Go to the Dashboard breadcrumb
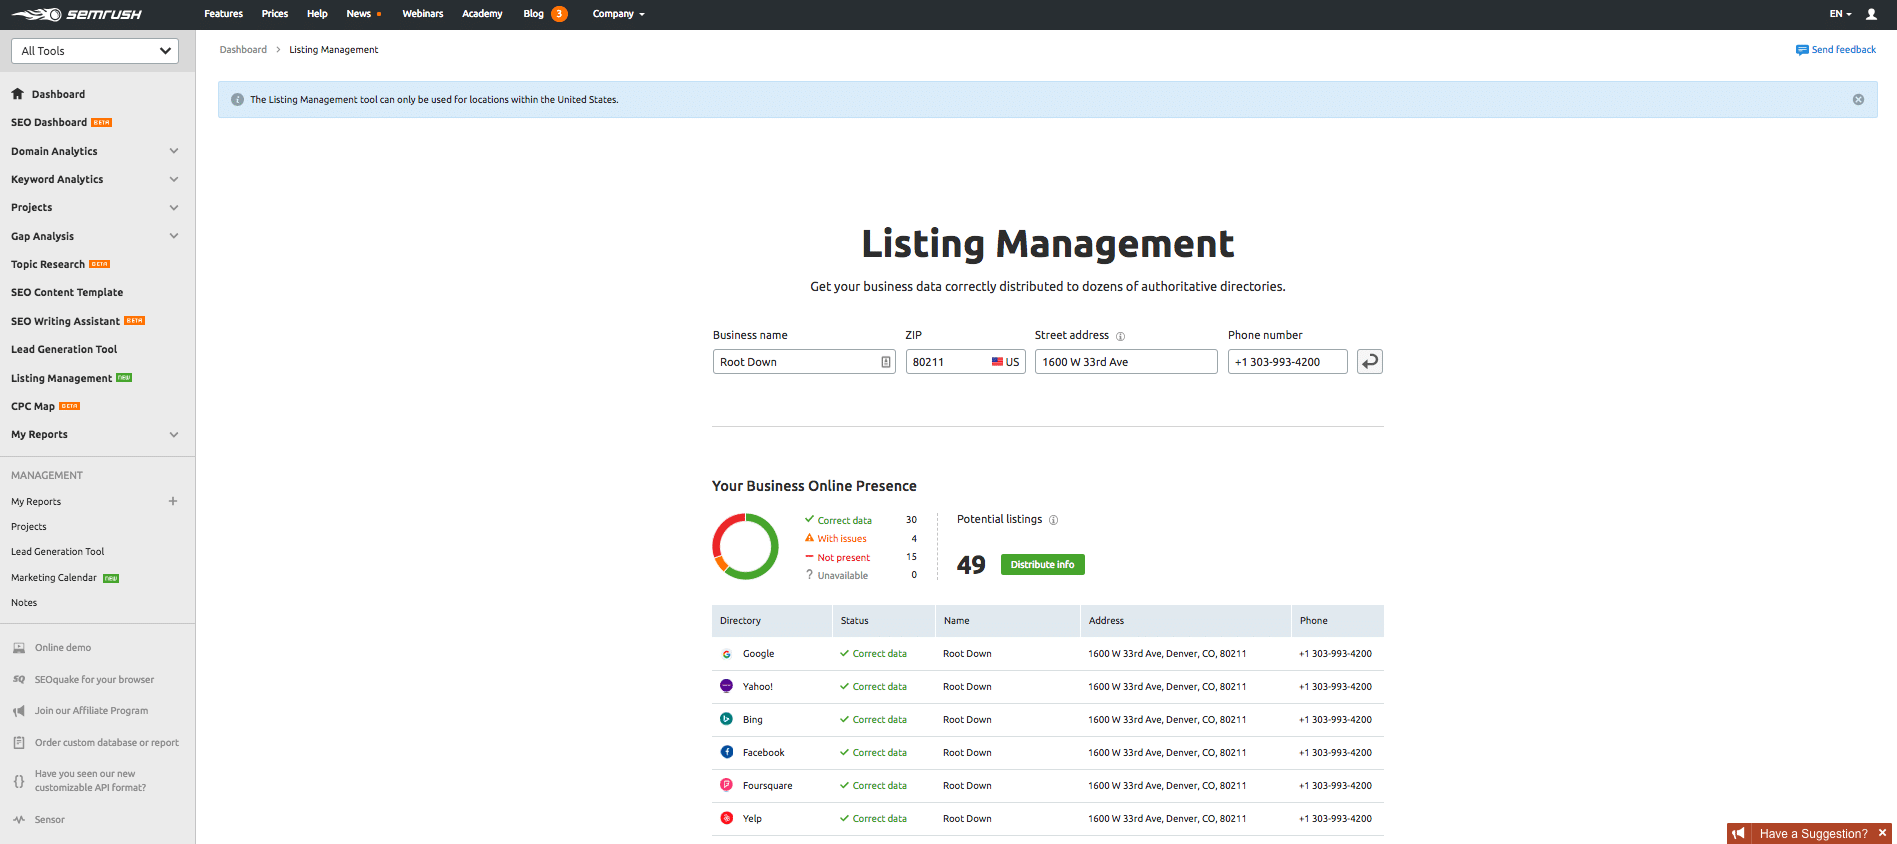This screenshot has width=1897, height=844. (243, 50)
